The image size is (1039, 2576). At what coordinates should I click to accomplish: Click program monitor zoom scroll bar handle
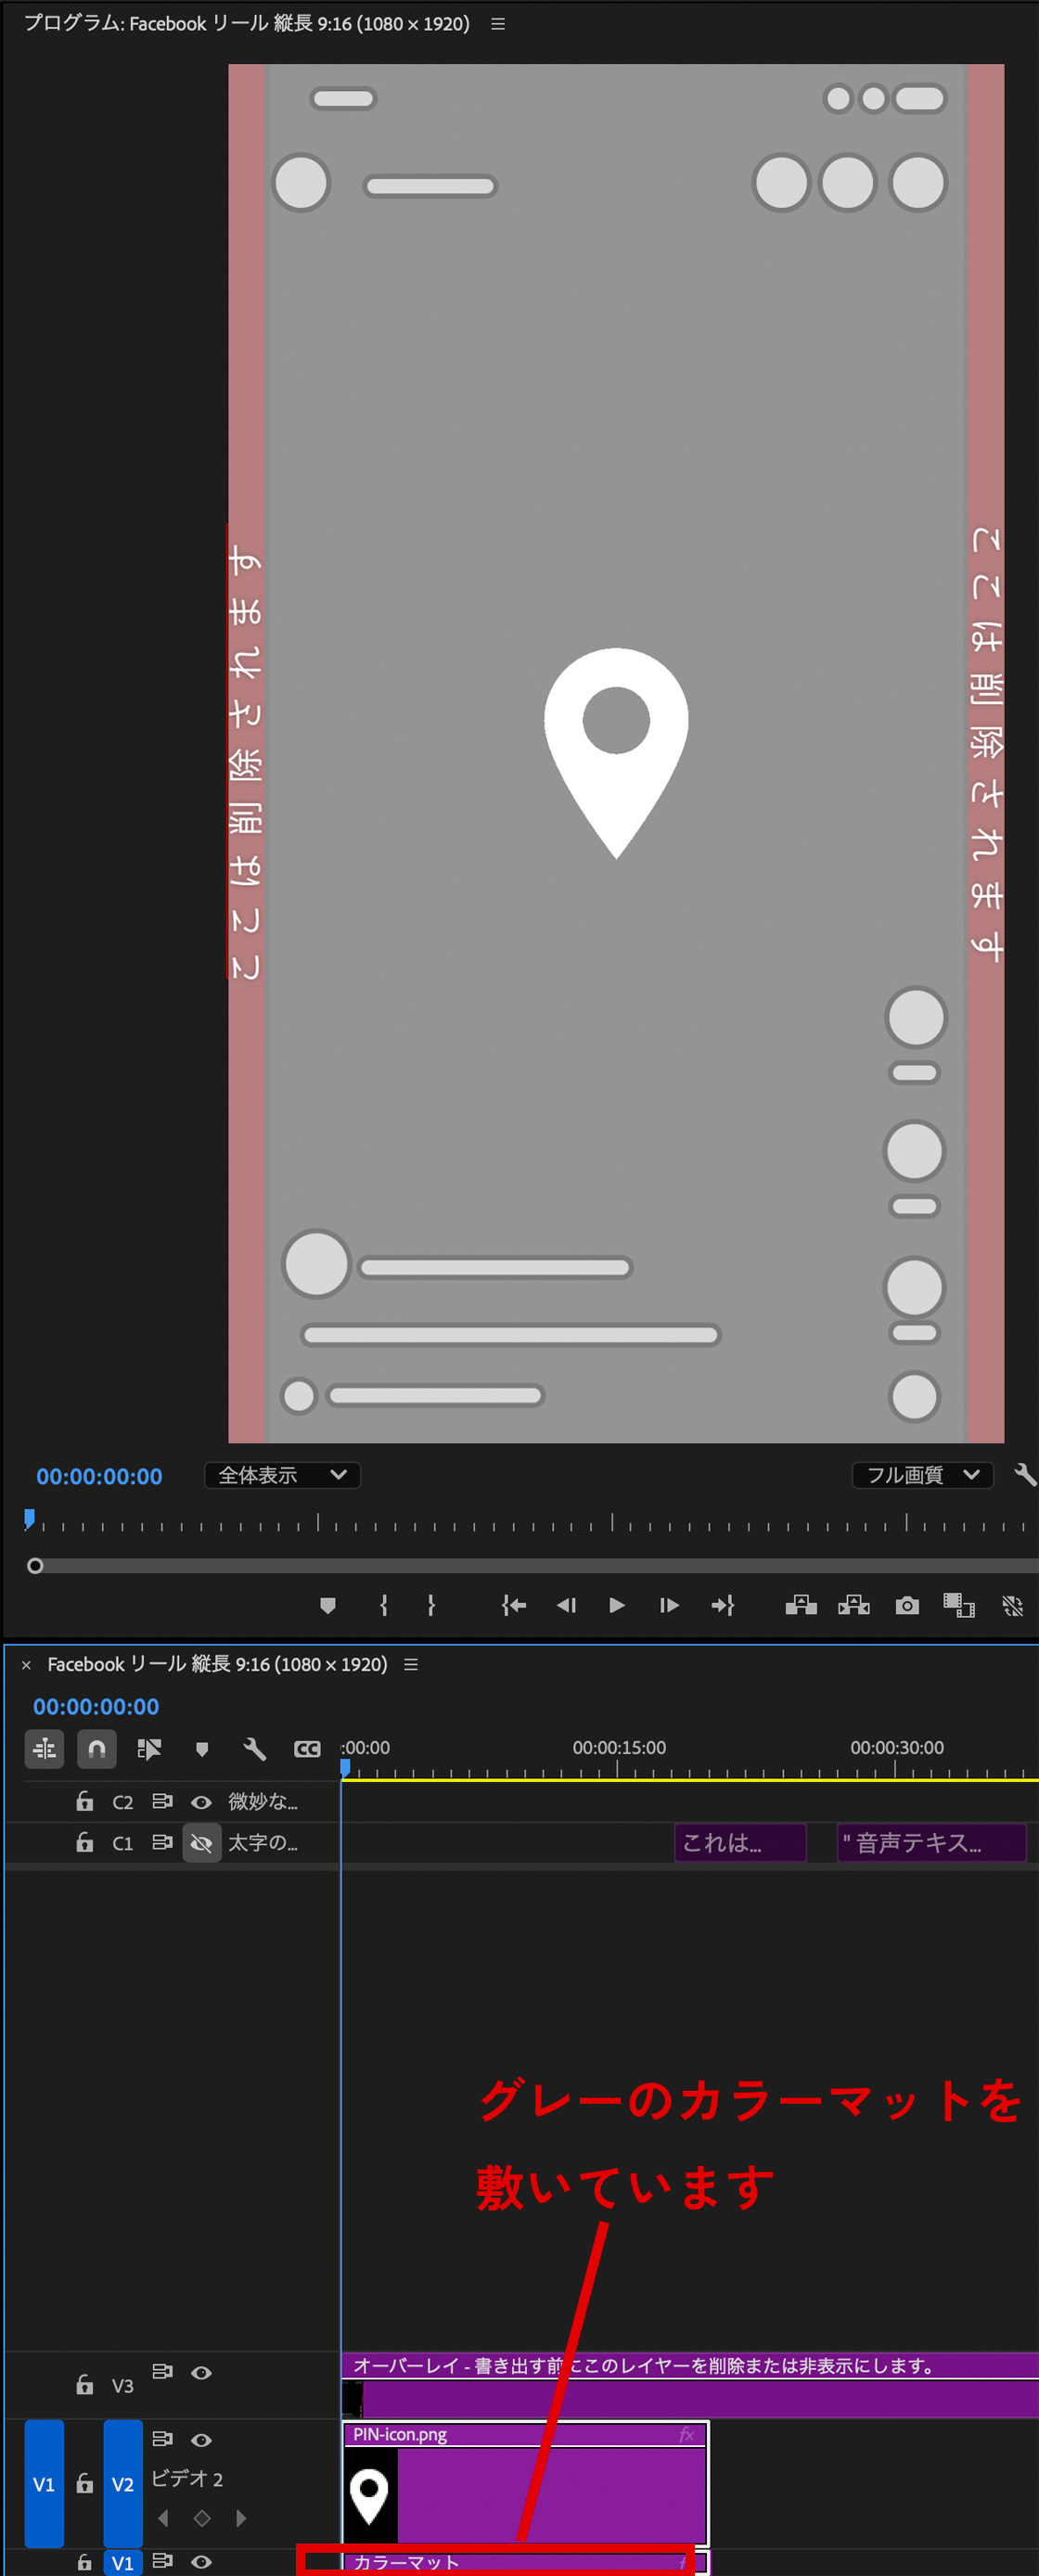[x=35, y=1565]
